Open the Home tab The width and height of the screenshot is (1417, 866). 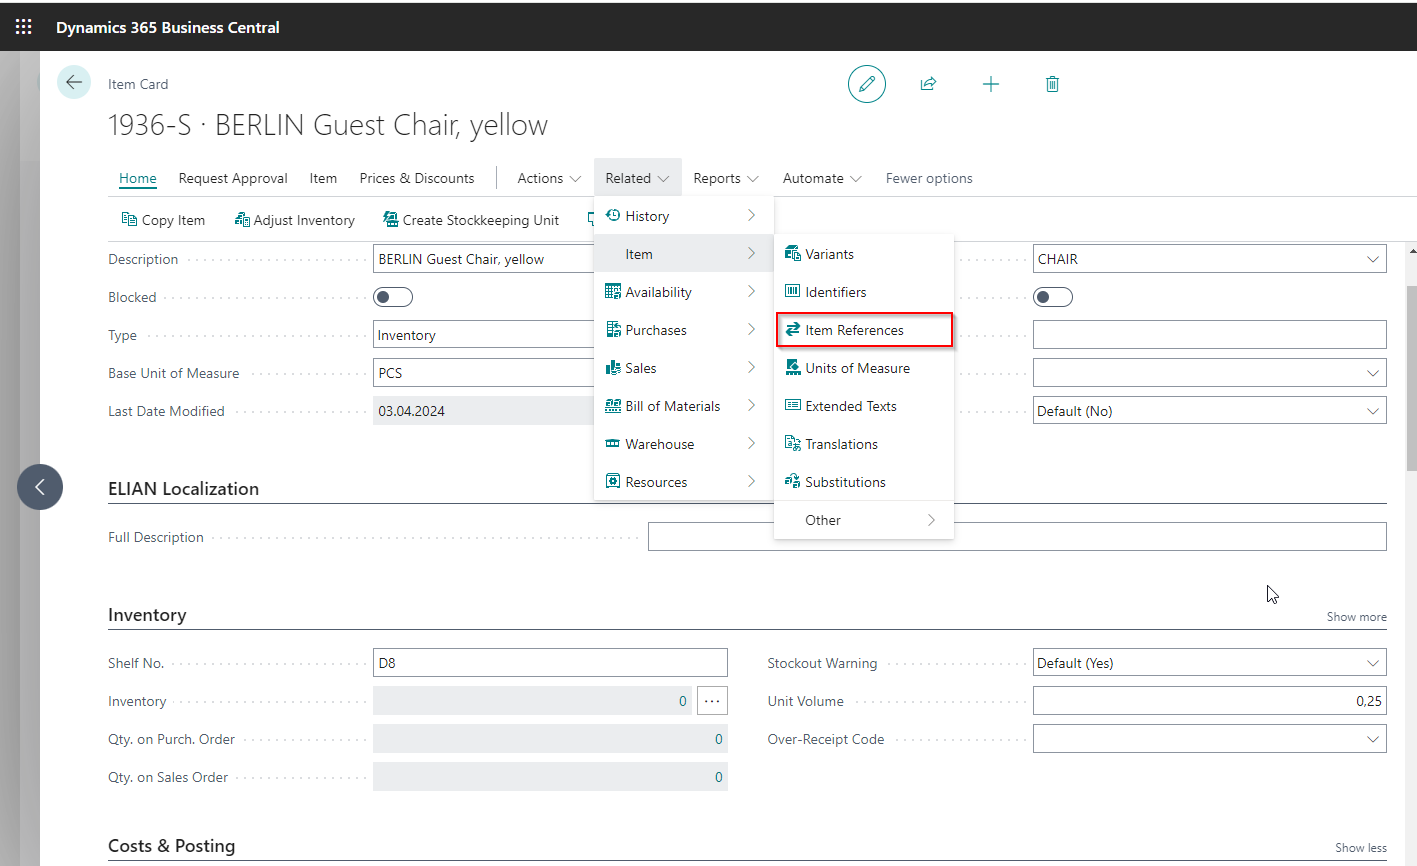tap(138, 178)
